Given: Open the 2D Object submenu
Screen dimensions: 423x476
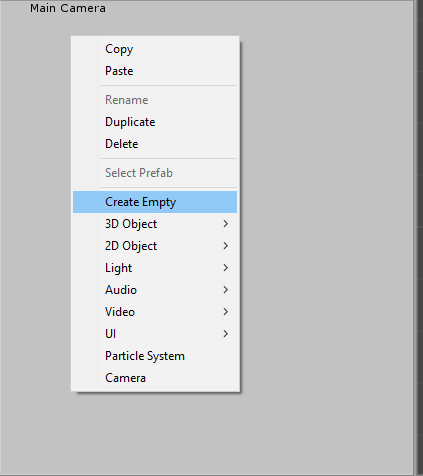Looking at the screenshot, I should [x=155, y=246].
